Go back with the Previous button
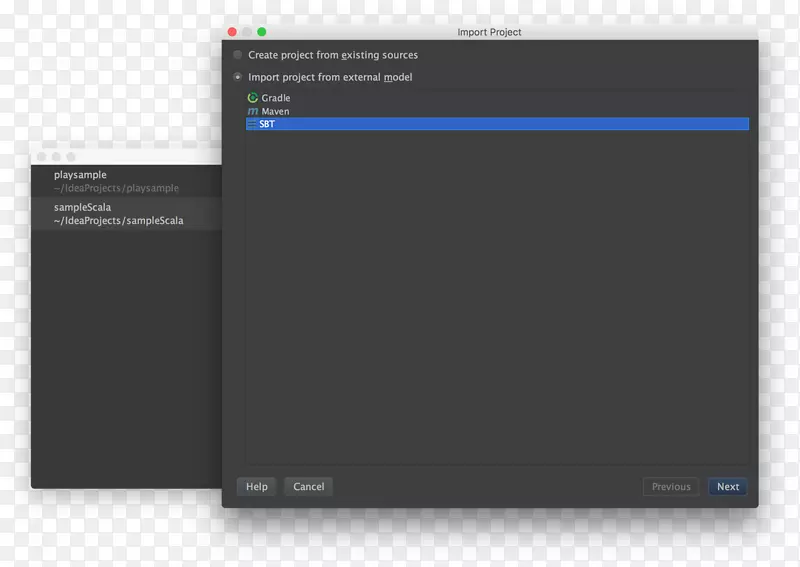800x567 pixels. (x=671, y=487)
